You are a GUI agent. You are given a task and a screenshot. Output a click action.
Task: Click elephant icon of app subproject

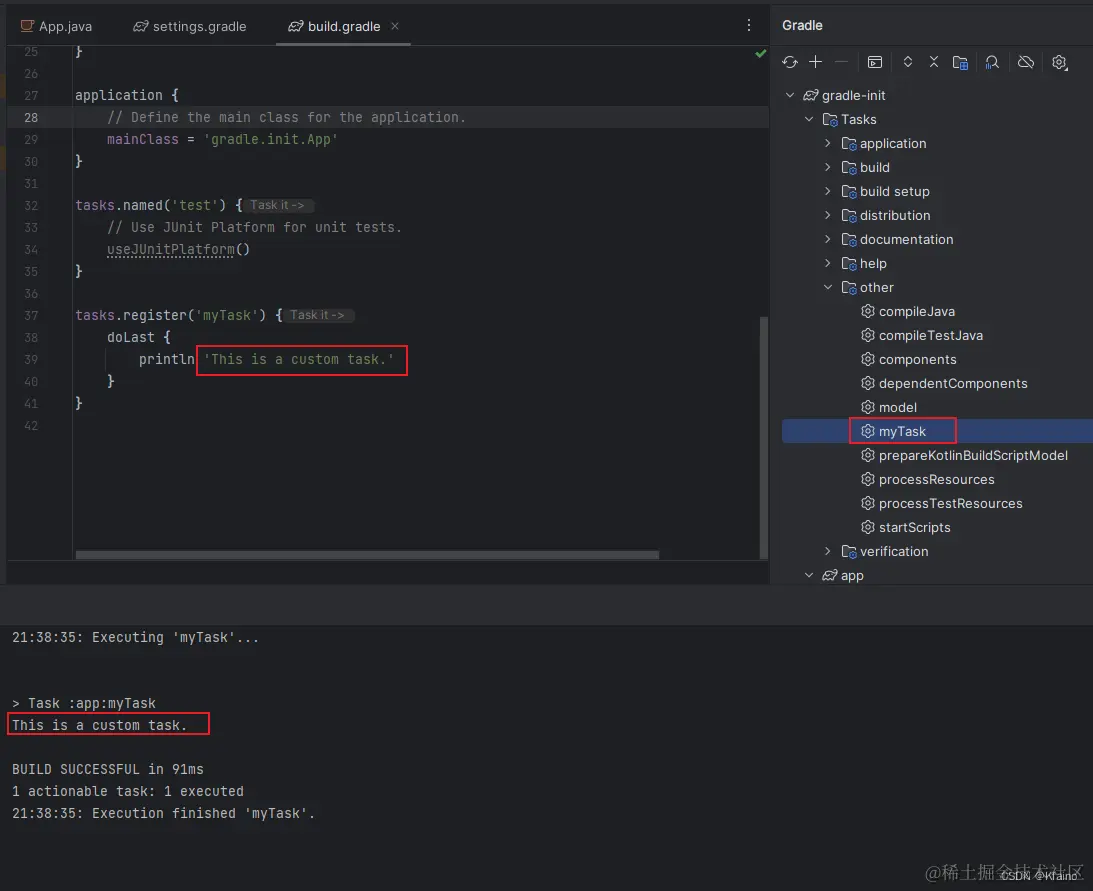pos(830,575)
